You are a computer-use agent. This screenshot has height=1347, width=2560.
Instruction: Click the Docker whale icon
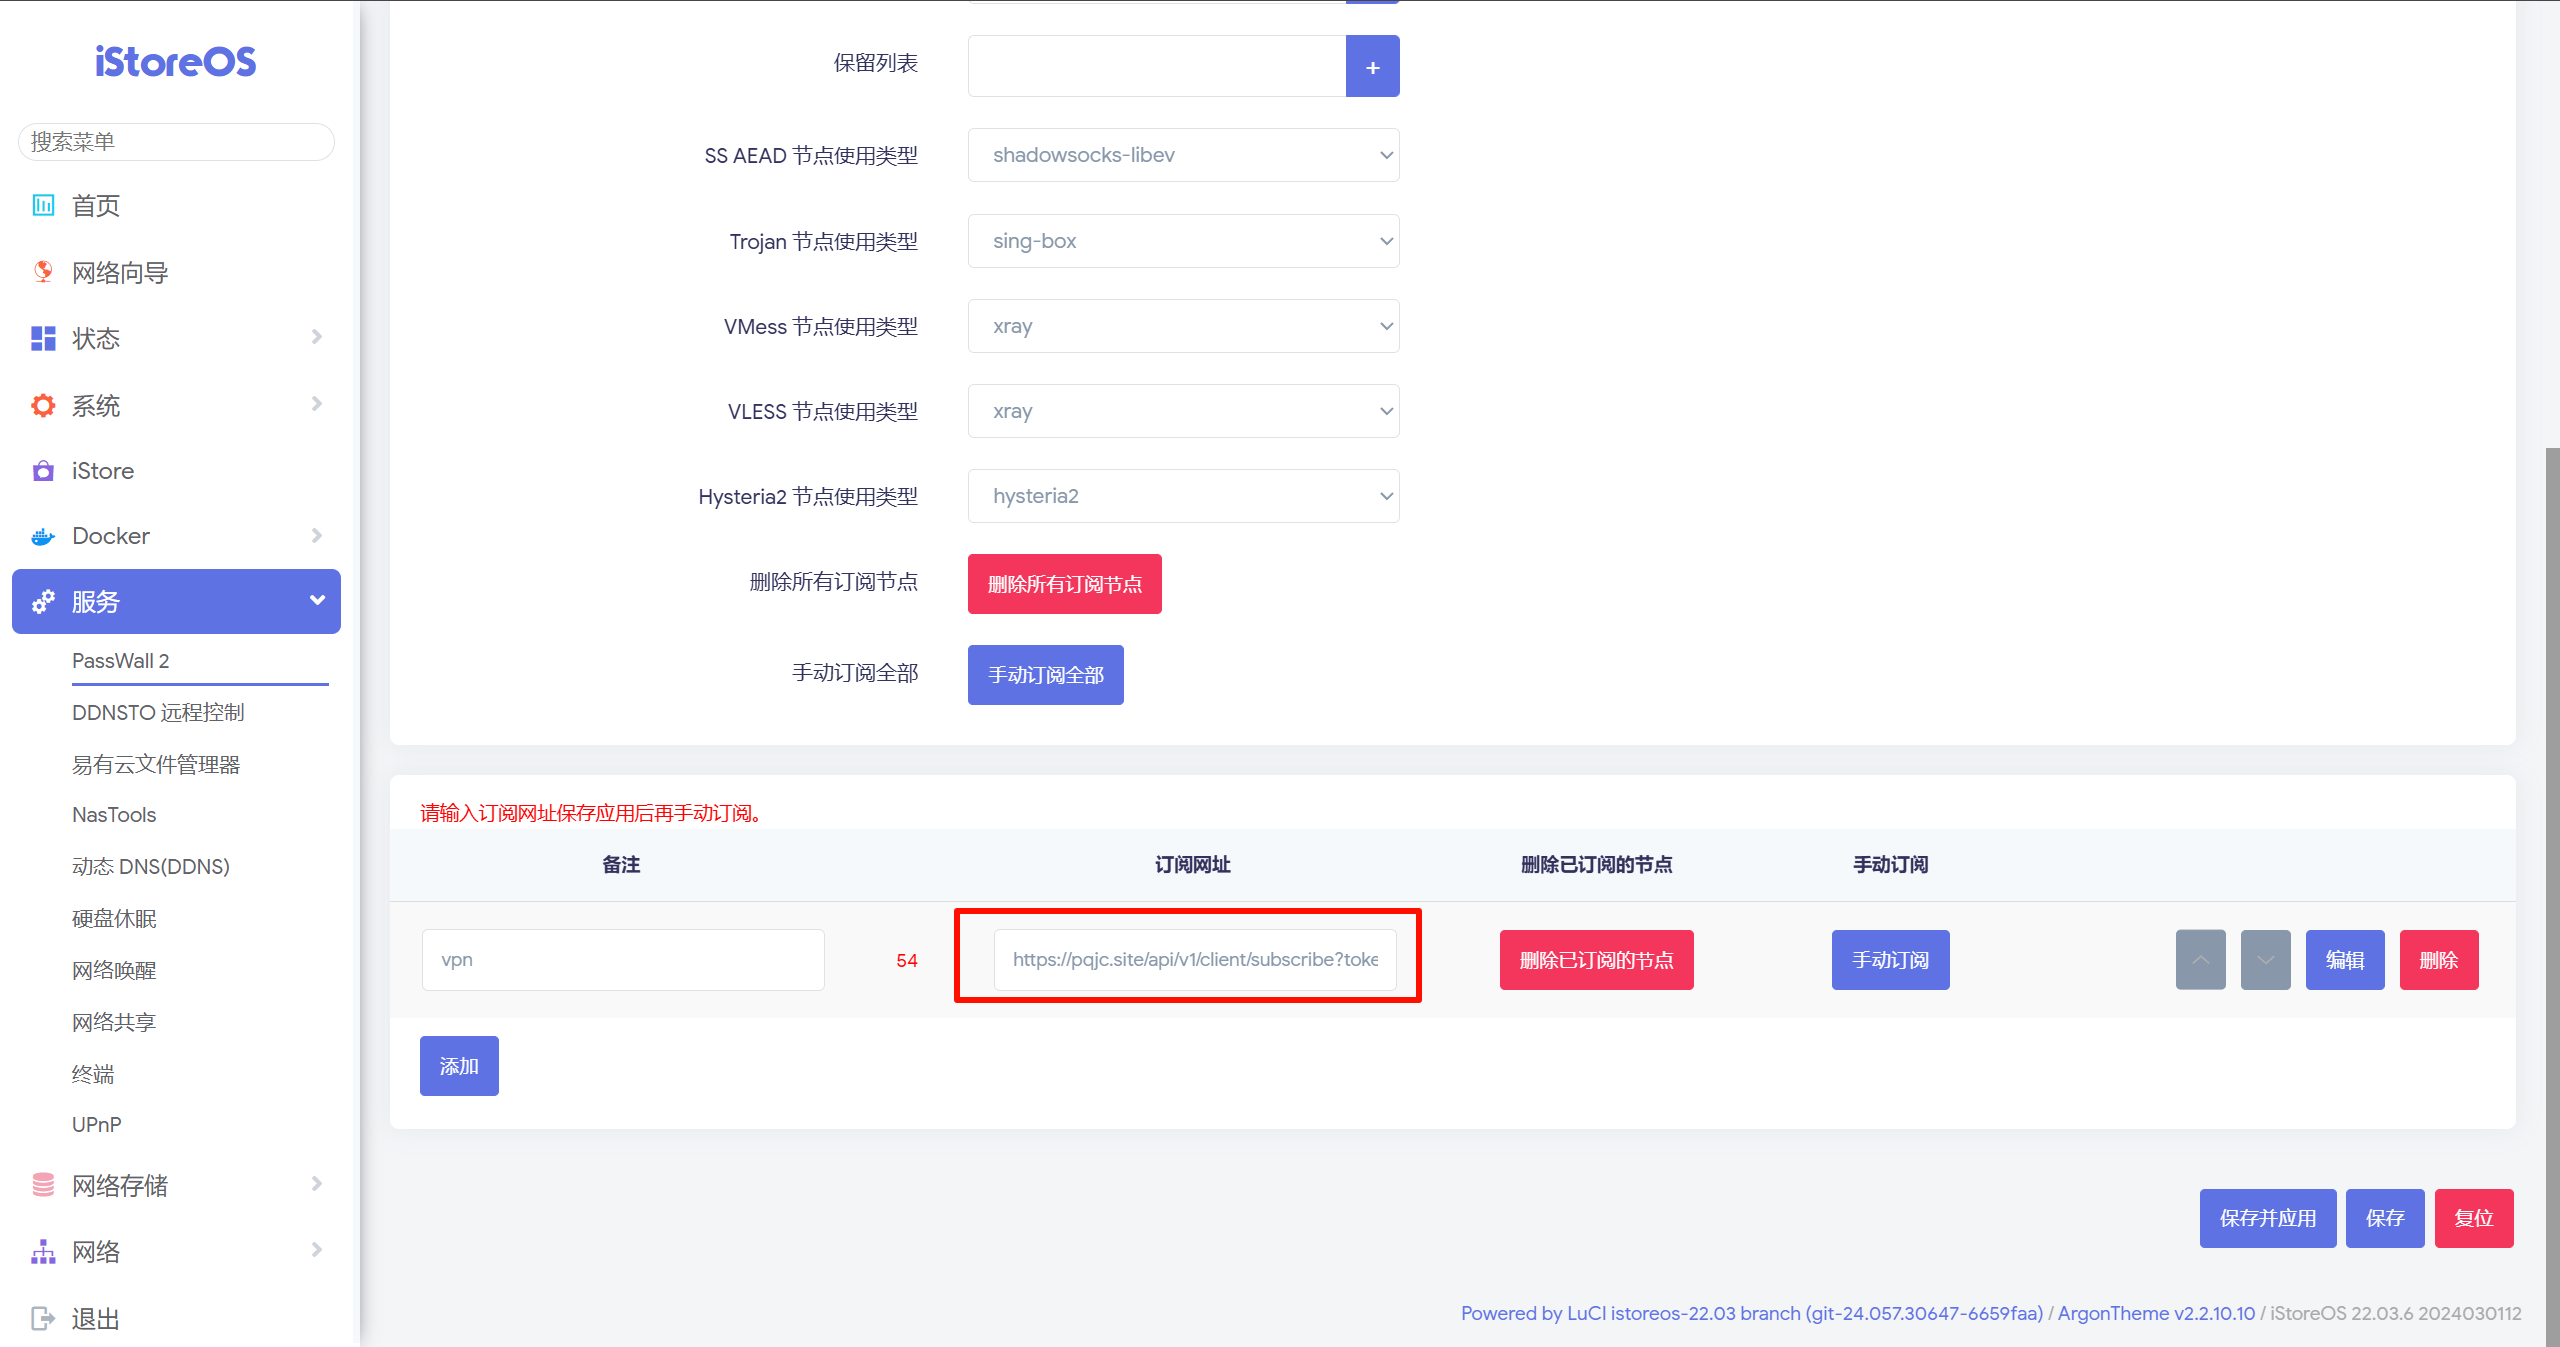(43, 537)
